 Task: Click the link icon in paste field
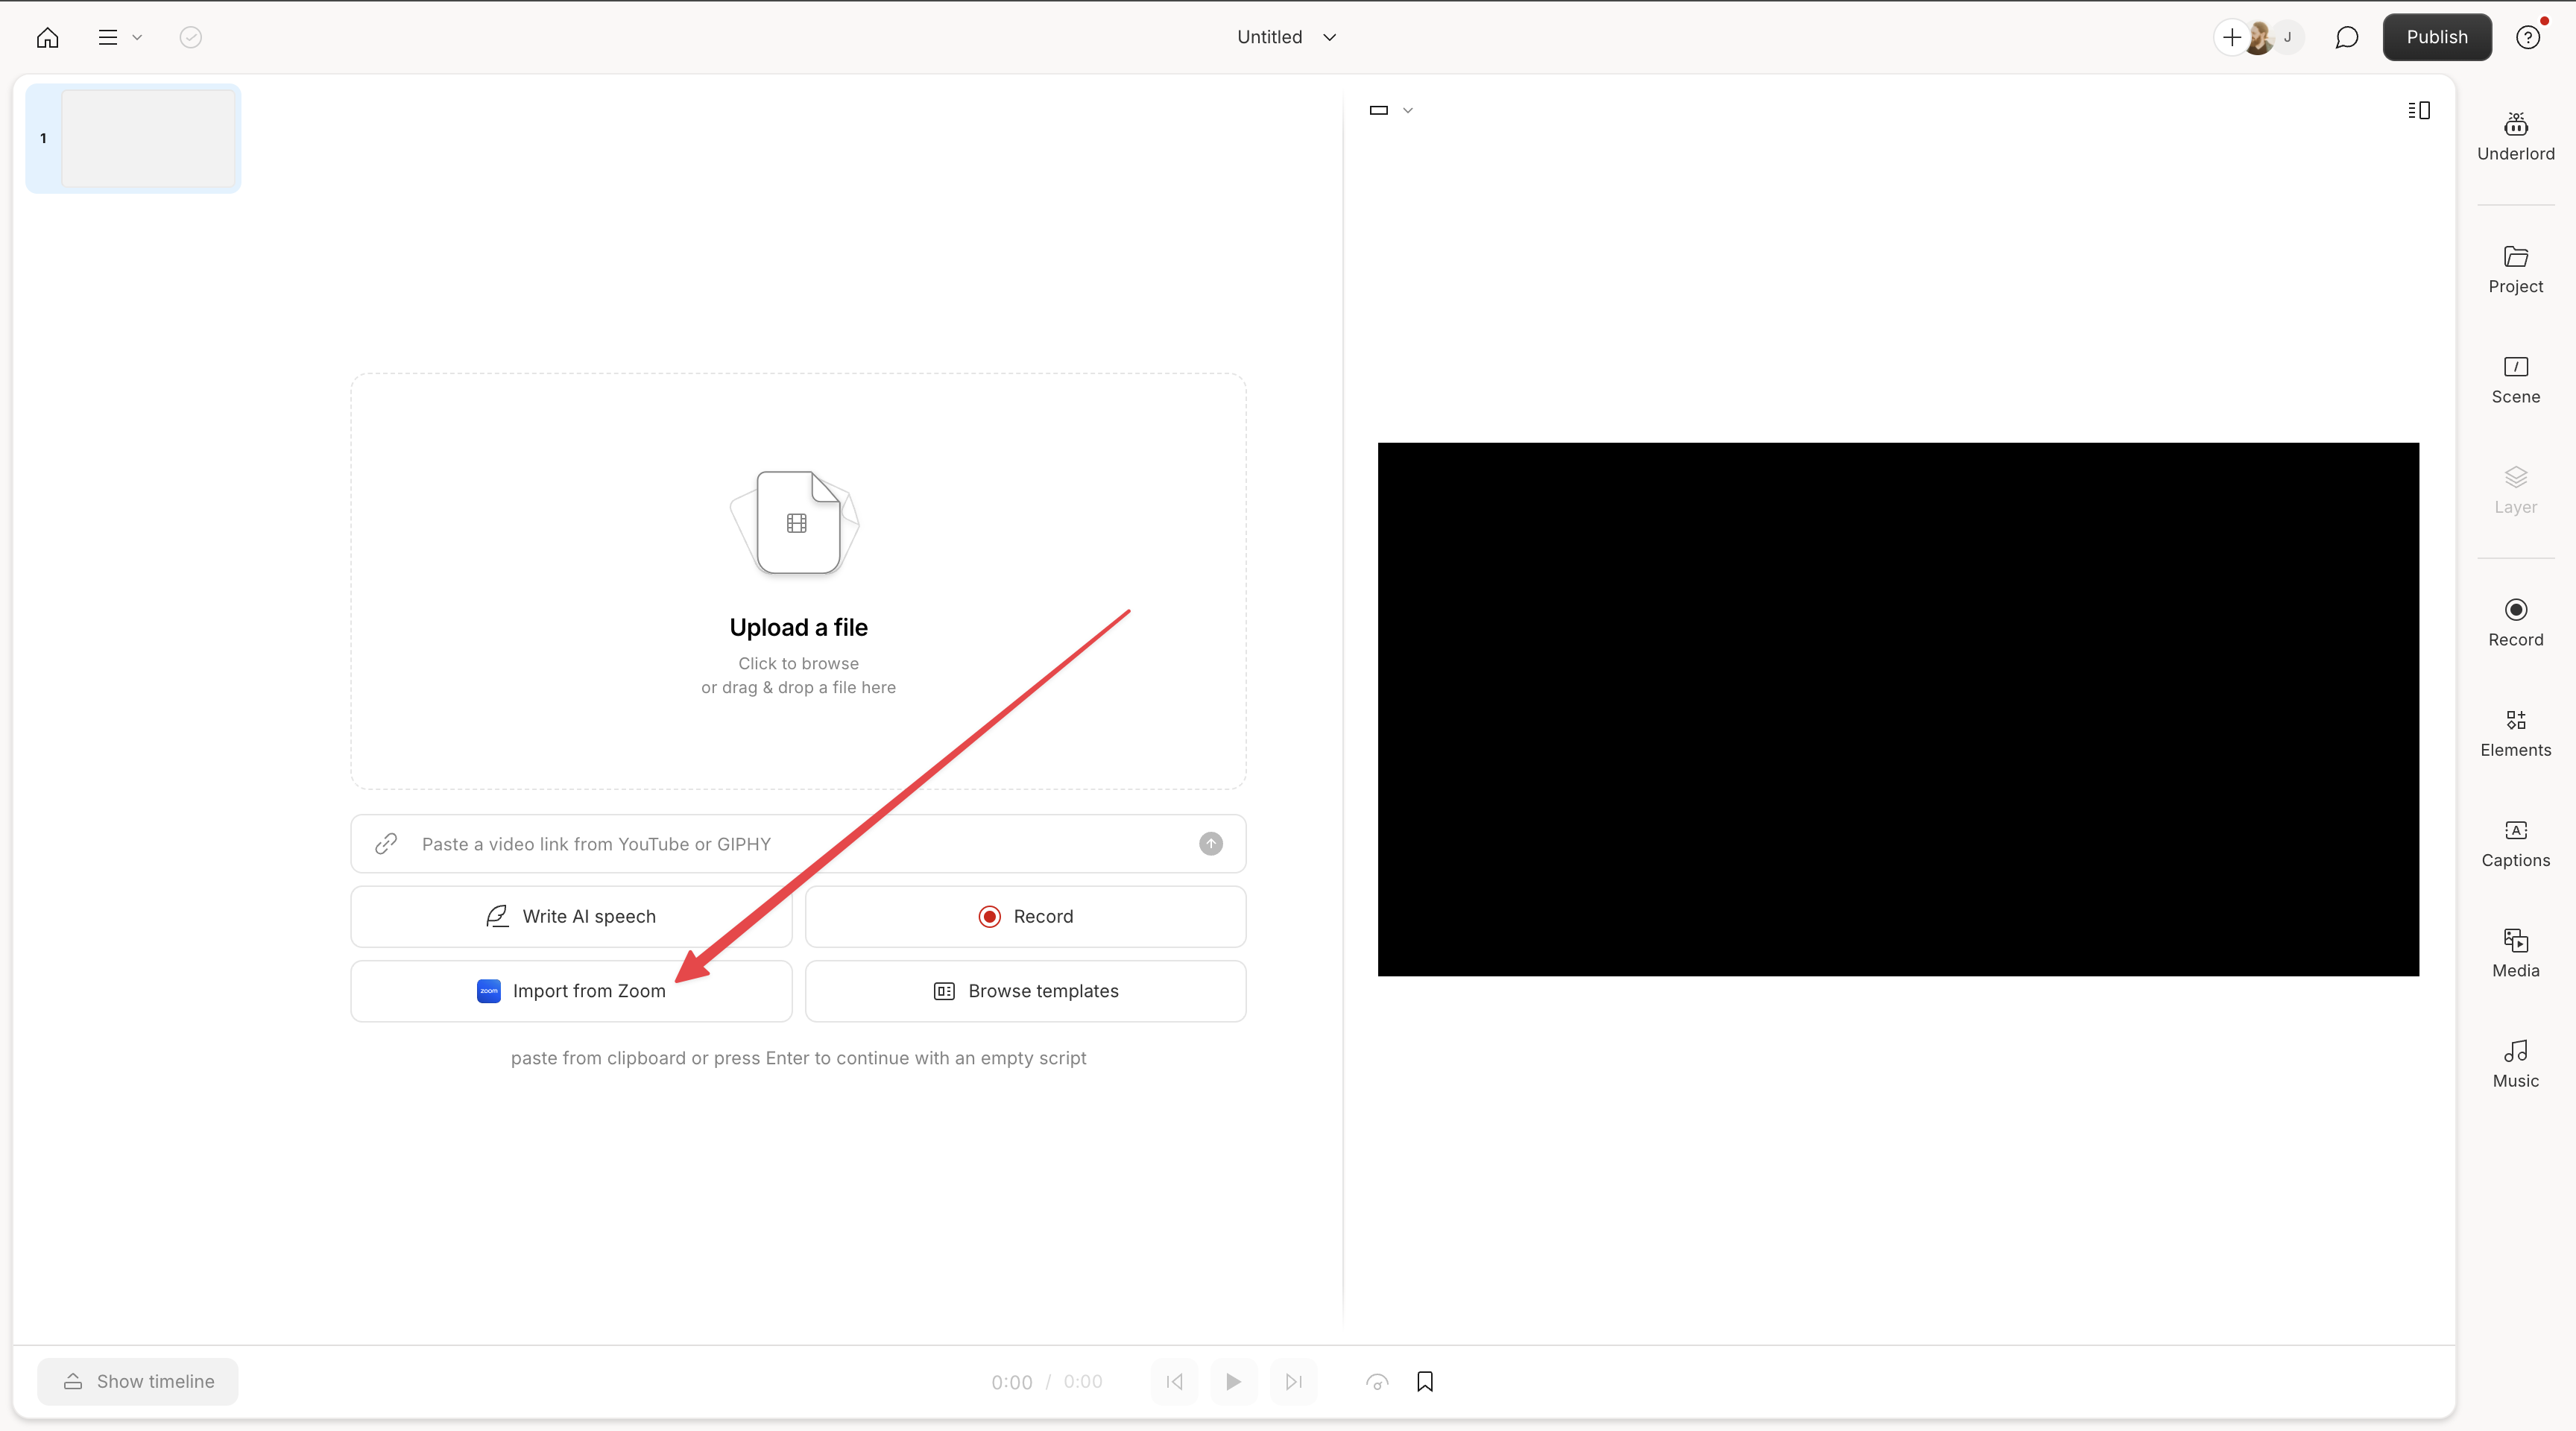pyautogui.click(x=386, y=844)
